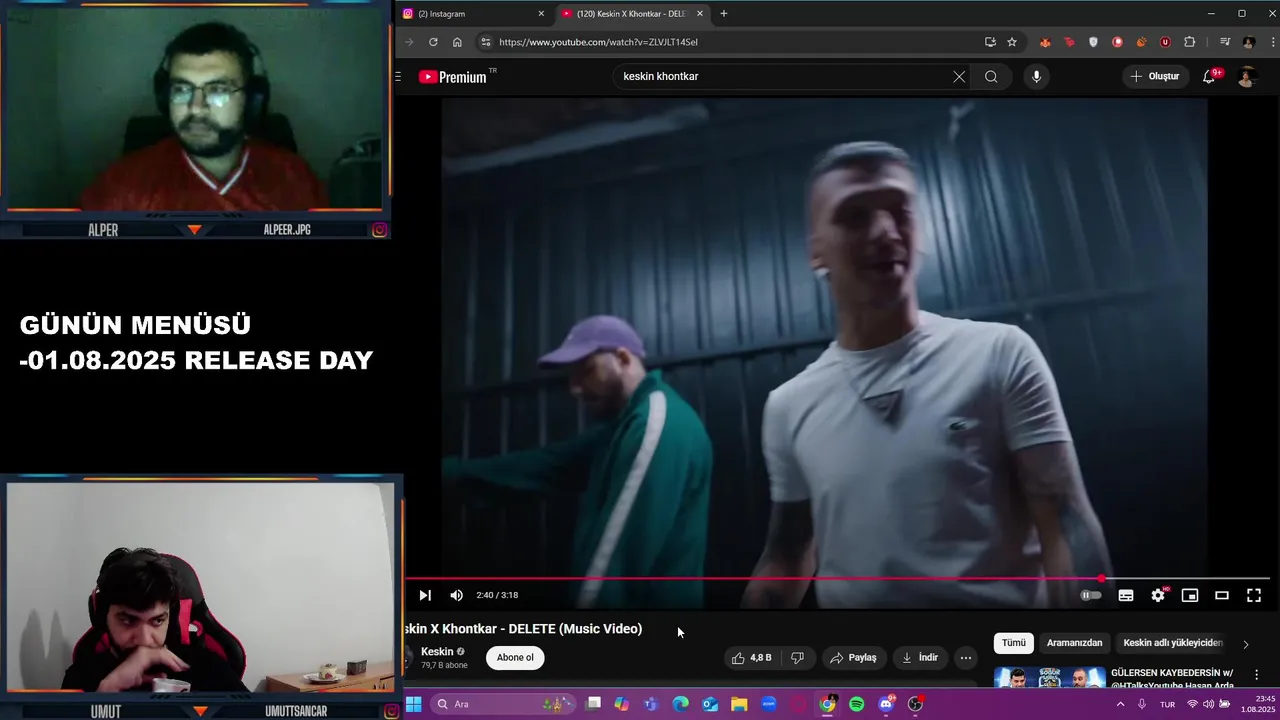
Task: Mute the YouTube player volume
Action: [456, 595]
